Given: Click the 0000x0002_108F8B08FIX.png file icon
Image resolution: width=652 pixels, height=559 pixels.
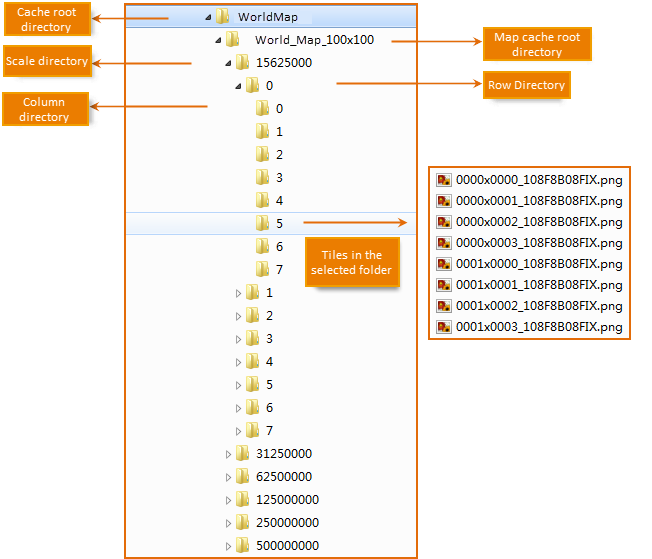Looking at the screenshot, I should pyautogui.click(x=444, y=222).
